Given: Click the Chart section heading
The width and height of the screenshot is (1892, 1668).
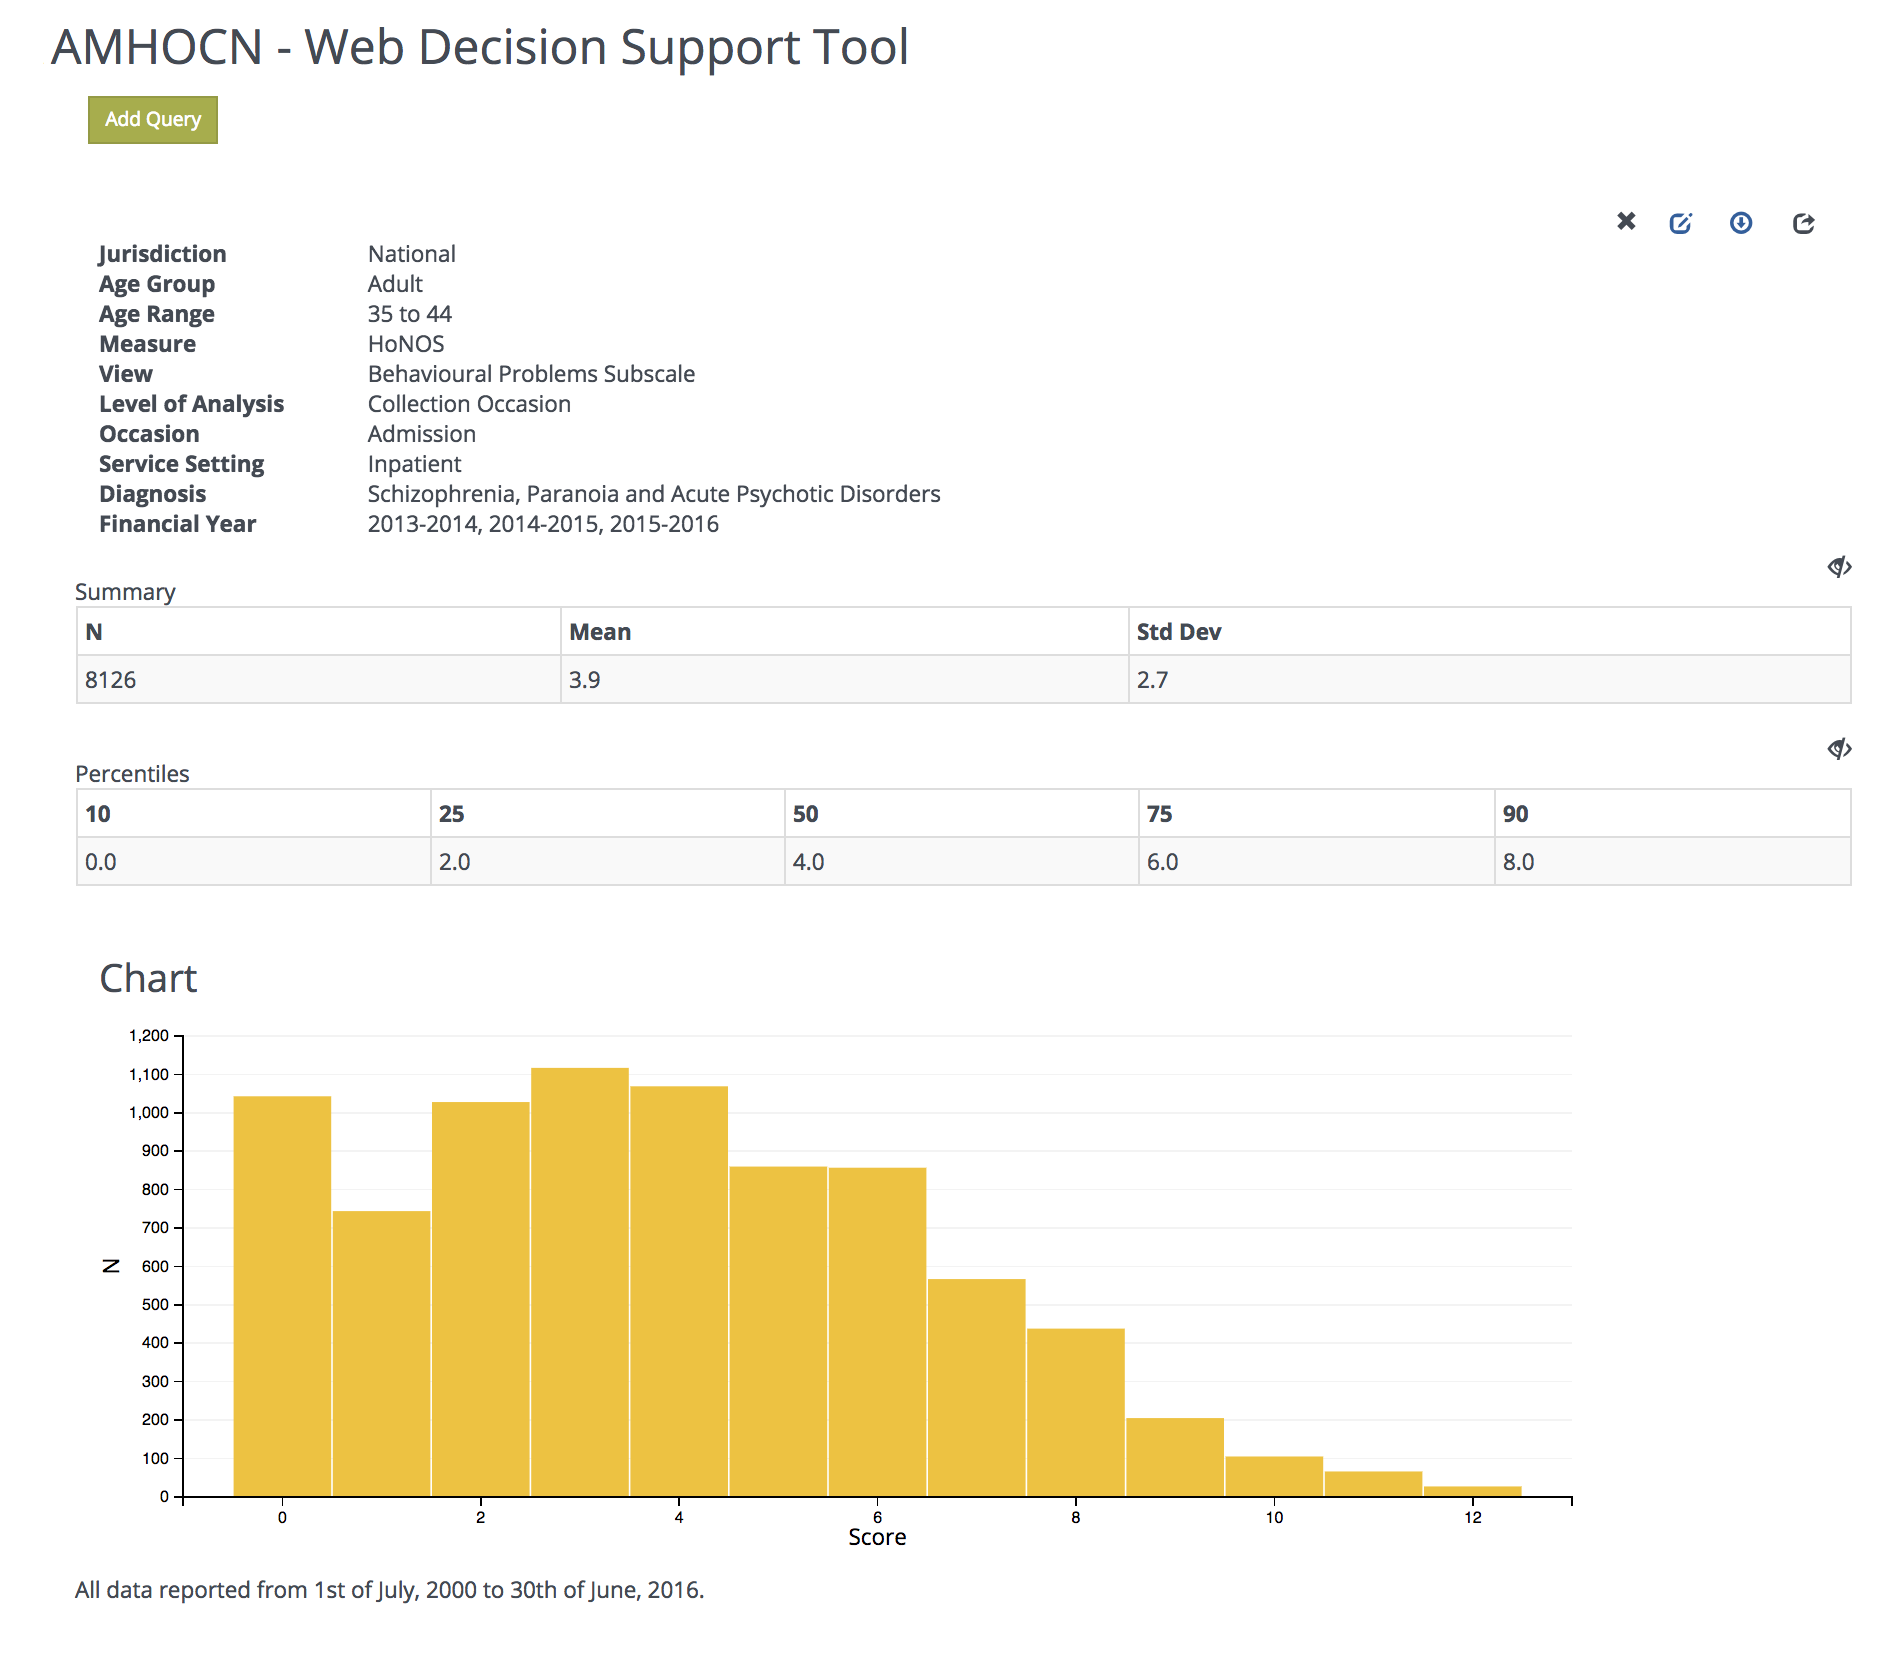Looking at the screenshot, I should [148, 978].
